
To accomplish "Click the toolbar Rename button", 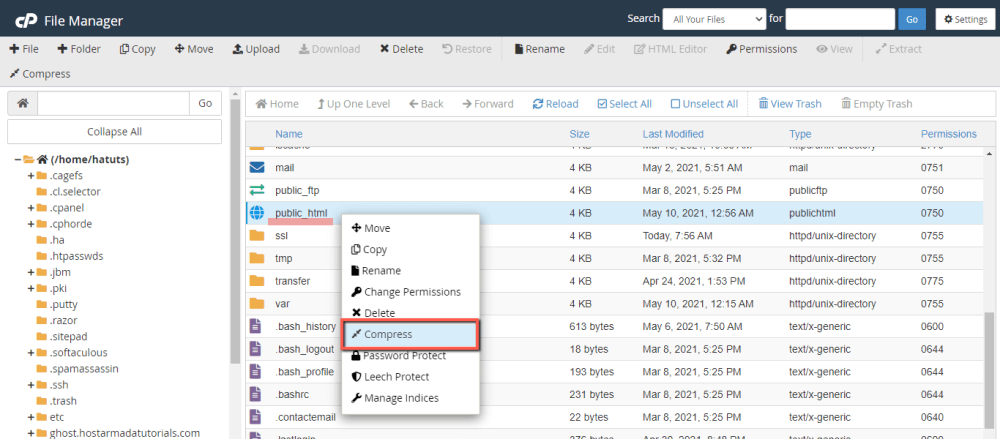I will tap(540, 49).
